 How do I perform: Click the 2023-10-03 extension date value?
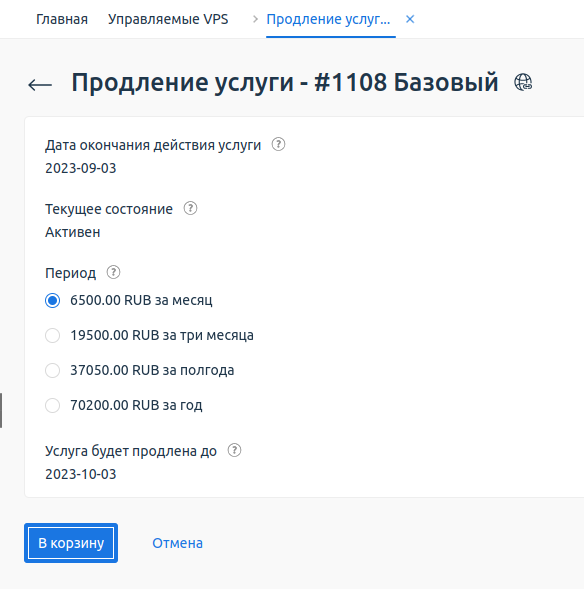pos(81,474)
